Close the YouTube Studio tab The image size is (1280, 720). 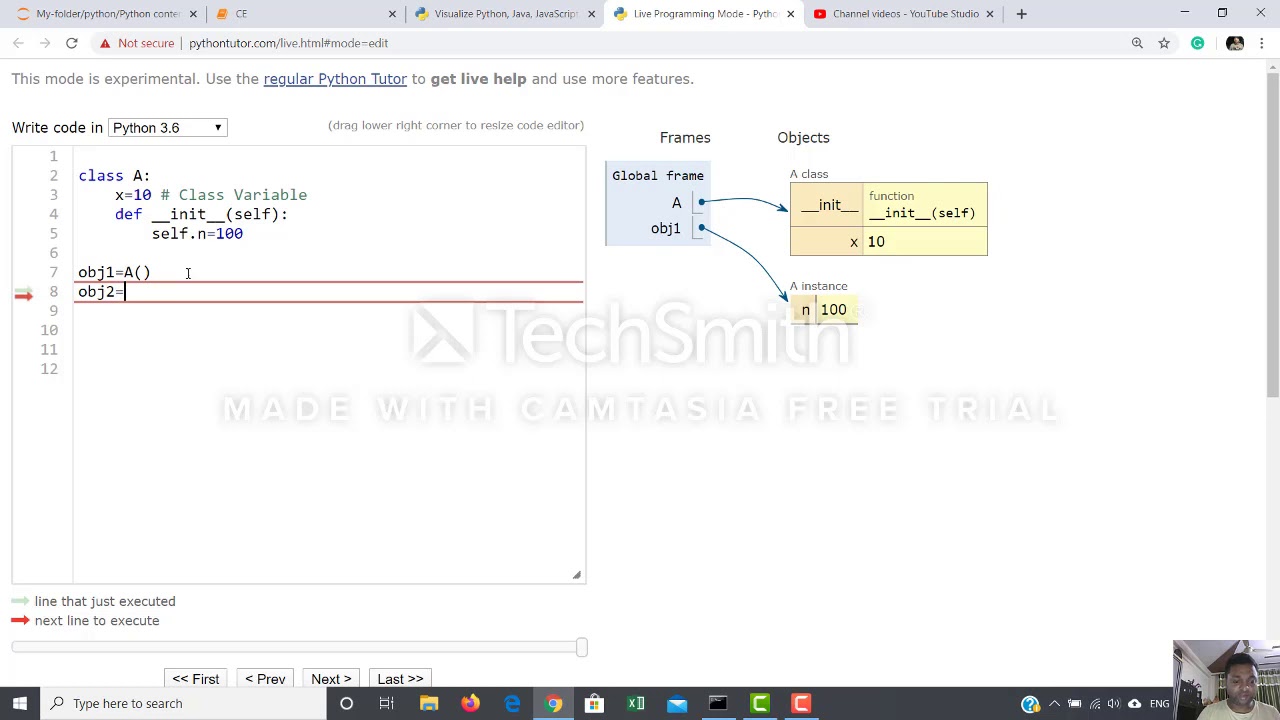[990, 14]
